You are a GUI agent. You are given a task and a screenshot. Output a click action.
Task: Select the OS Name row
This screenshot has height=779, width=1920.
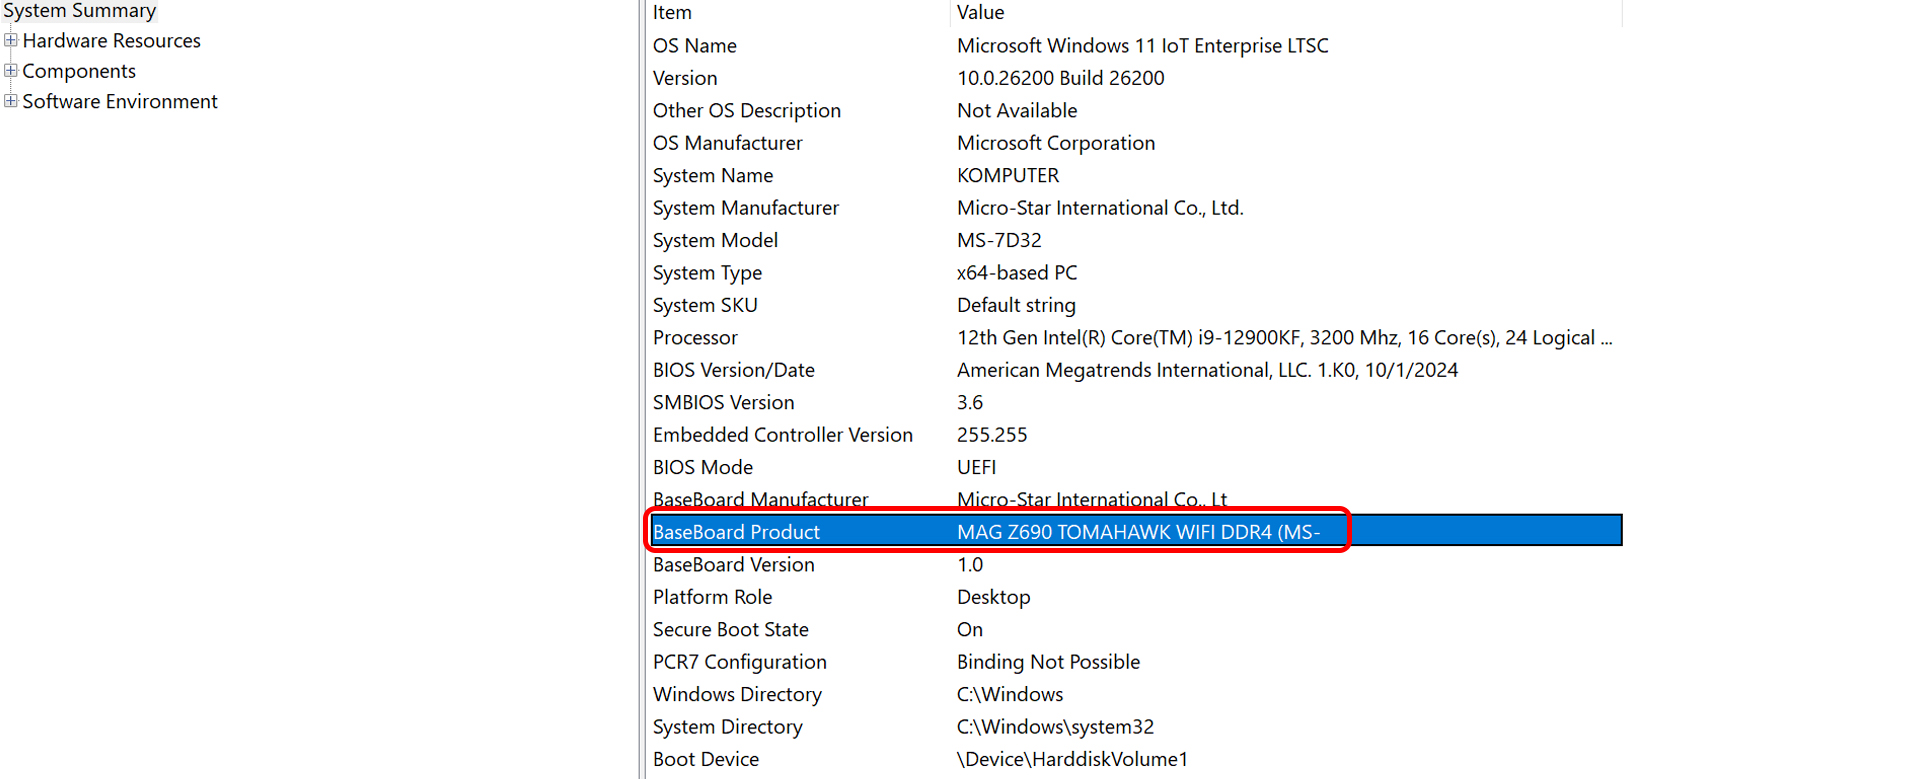pos(695,46)
